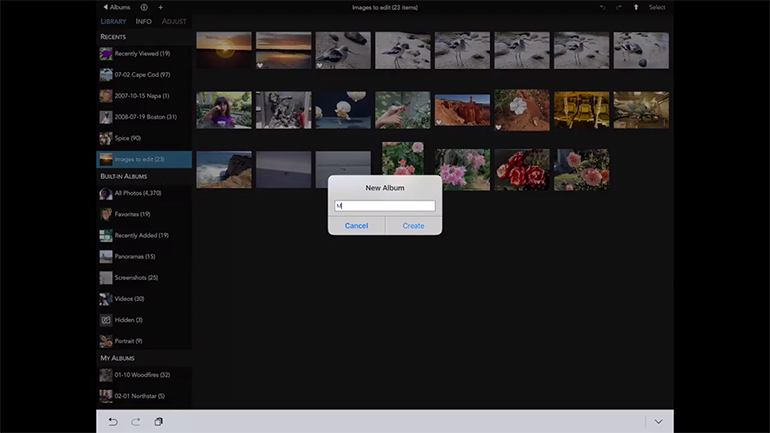Click the info circle icon in top bar
Image resolution: width=770 pixels, height=433 pixels.
[144, 7]
